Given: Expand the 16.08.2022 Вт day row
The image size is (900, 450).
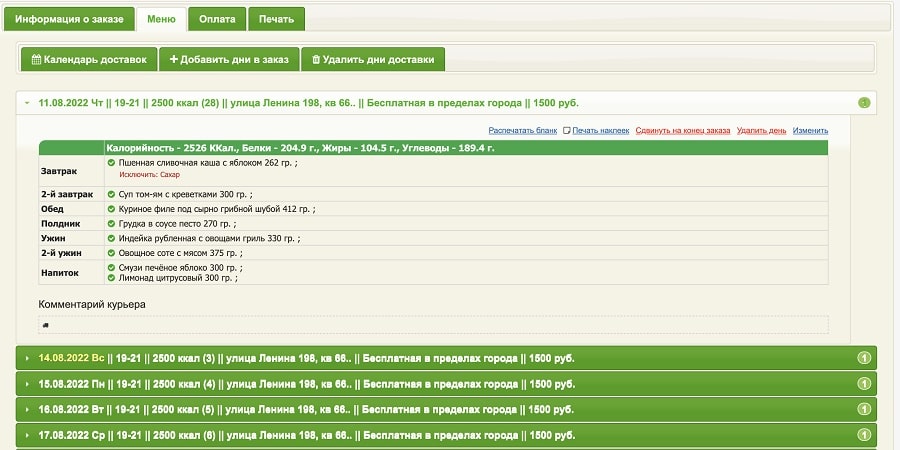Looking at the screenshot, I should click(x=446, y=409).
